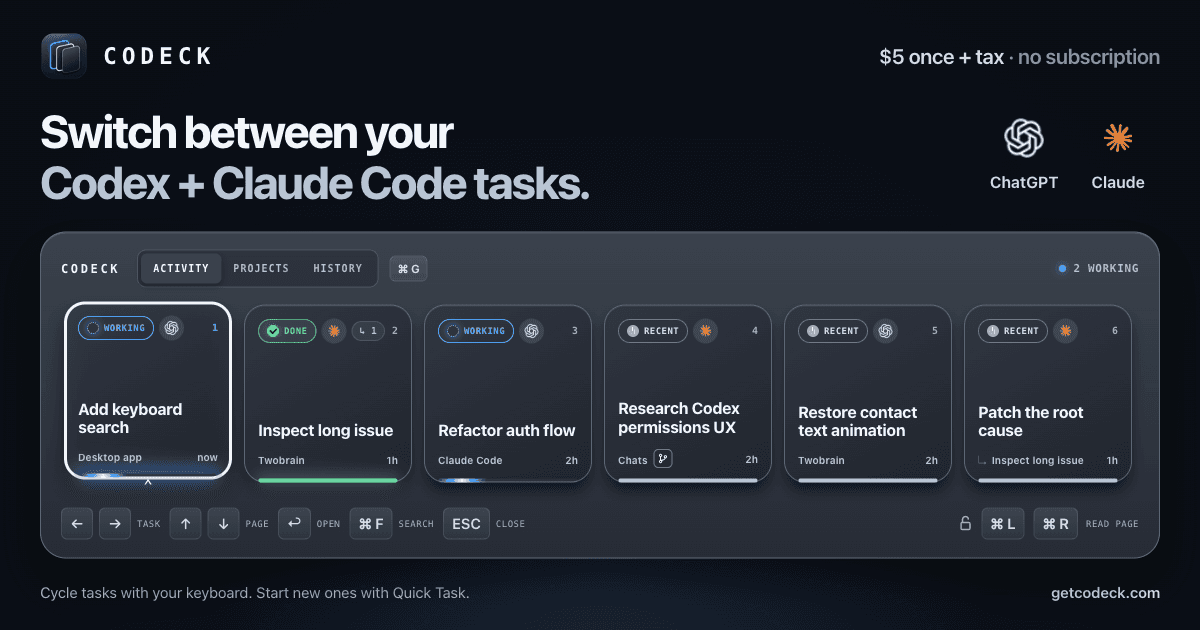The height and width of the screenshot is (630, 1200).
Task: Click the left arrow task key
Action: (77, 523)
